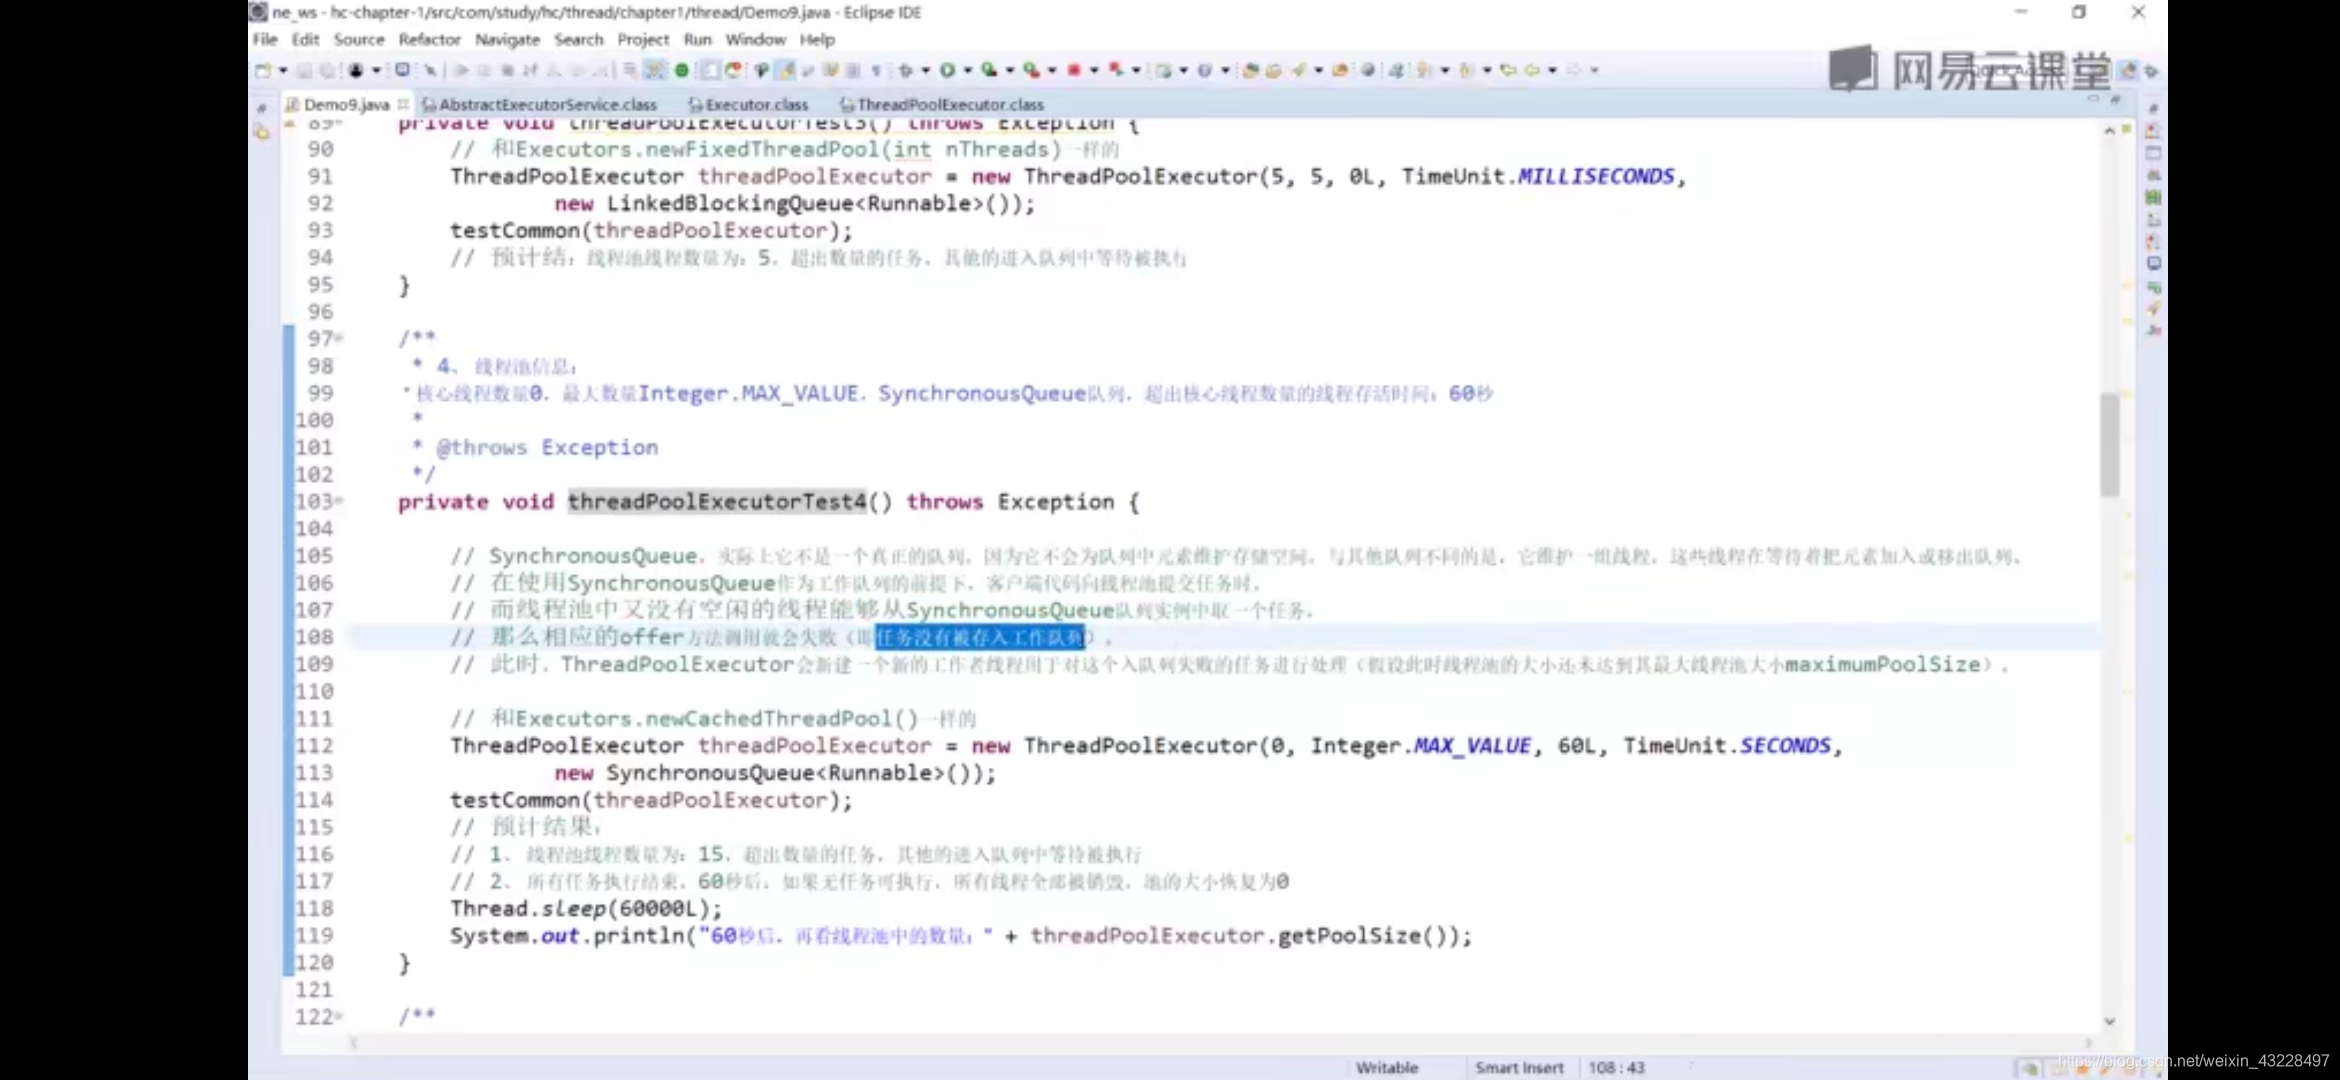Click the Save icon in the toolbar
This screenshot has width=2340, height=1080.
[x=305, y=70]
